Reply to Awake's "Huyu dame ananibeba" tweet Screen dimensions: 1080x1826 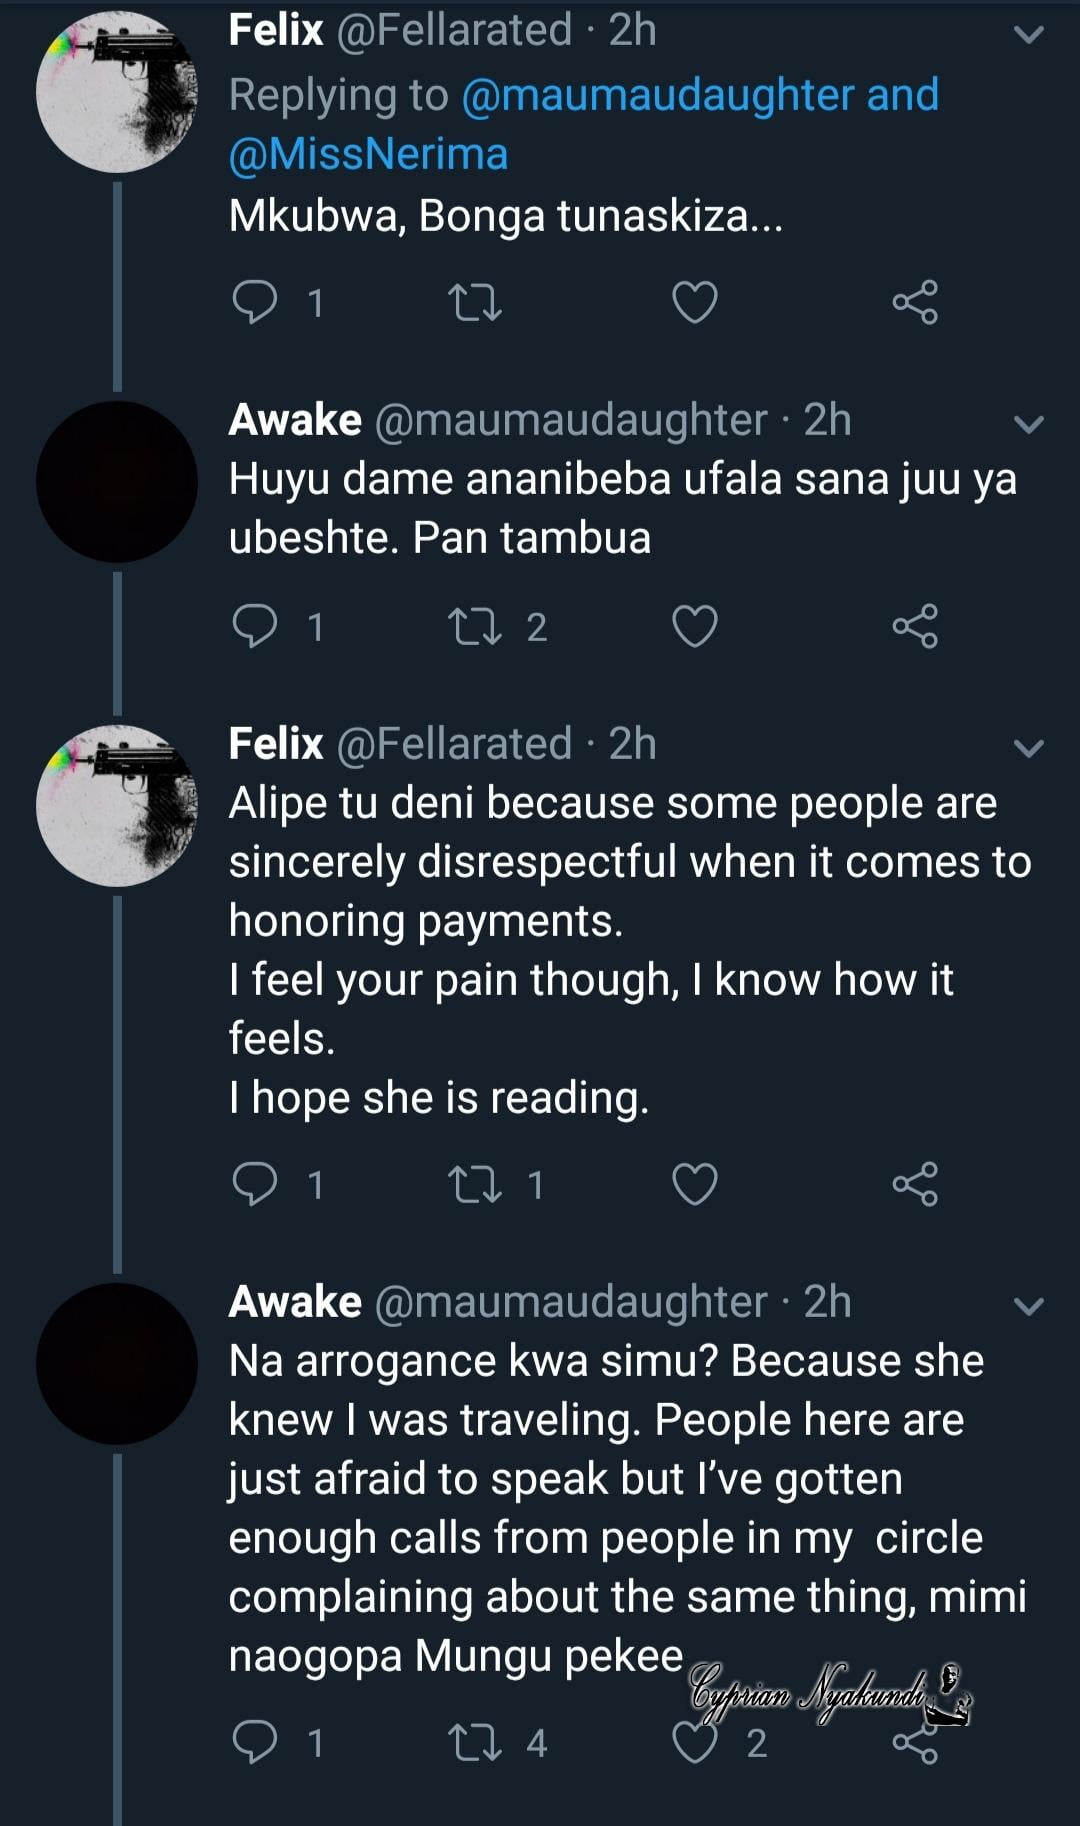pos(255,627)
